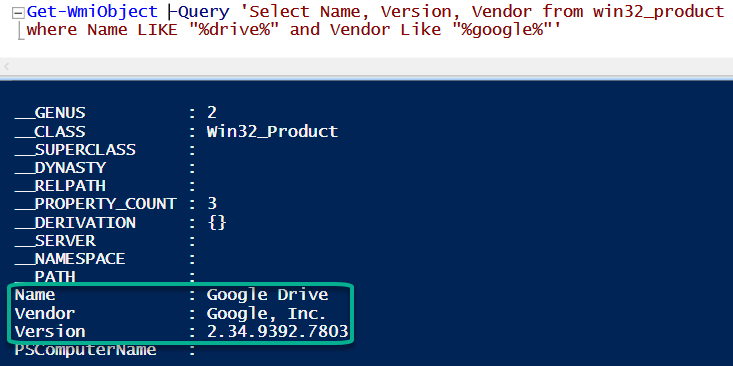
Task: Collapse the Get-WmiObject code region
Action: pyautogui.click(x=18, y=13)
